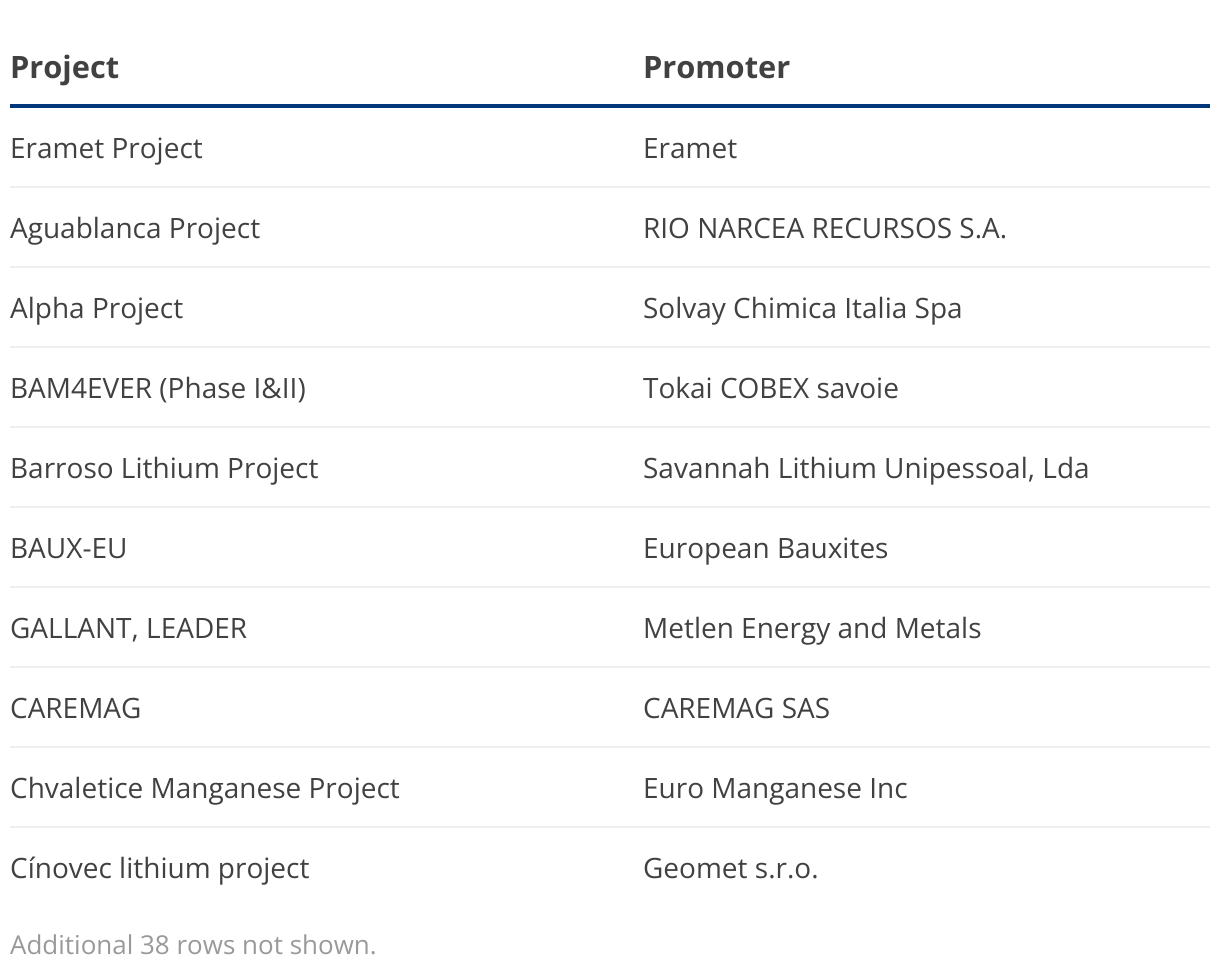Click promoter RIO NARCEA RECURSOS S.A.
Image resolution: width=1220 pixels, height=972 pixels.
(825, 228)
